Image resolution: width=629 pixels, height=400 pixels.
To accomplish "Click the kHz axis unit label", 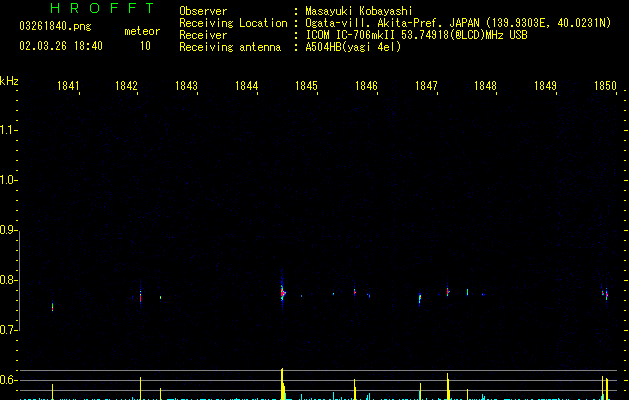I will 9,81.
